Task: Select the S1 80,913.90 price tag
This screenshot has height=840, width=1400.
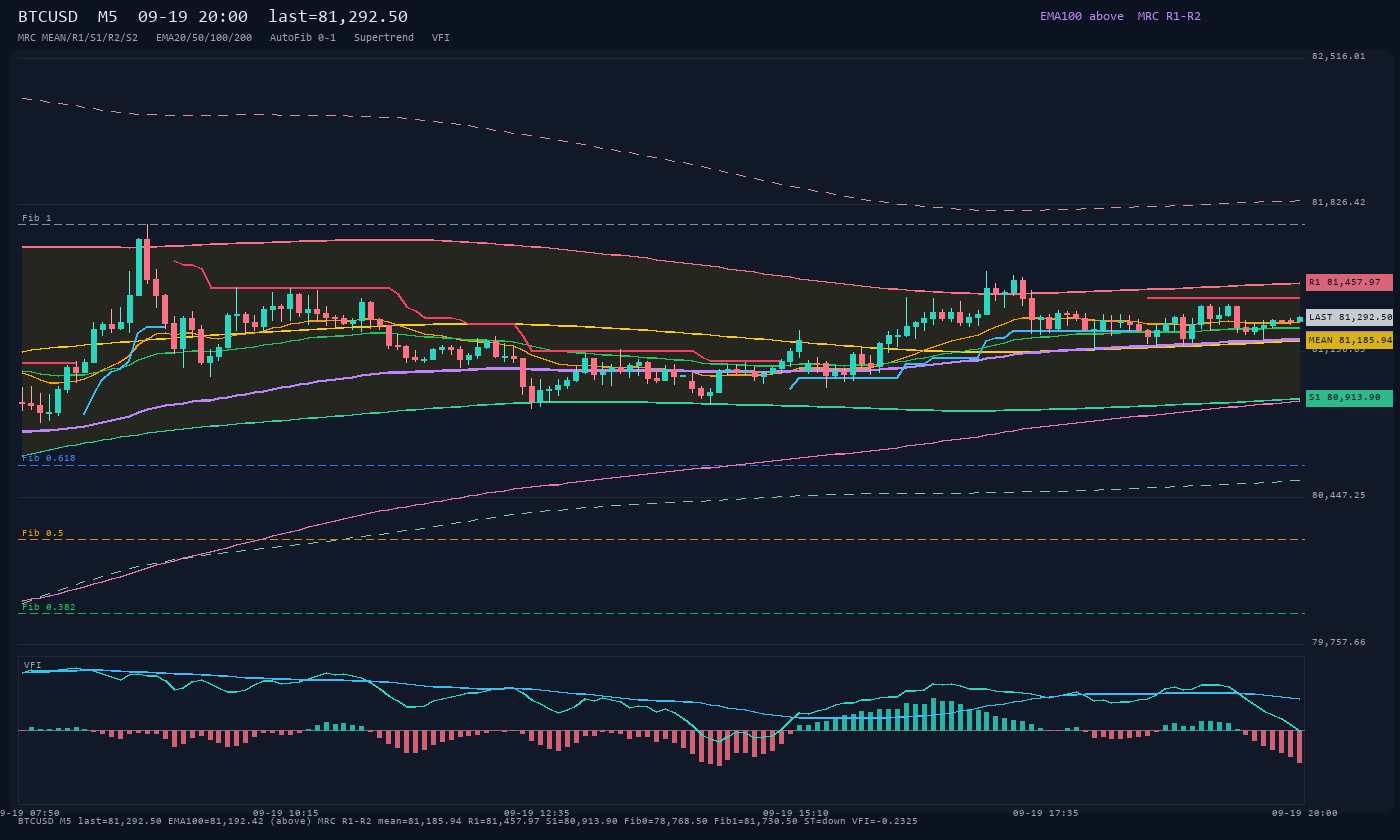Action: click(x=1349, y=398)
